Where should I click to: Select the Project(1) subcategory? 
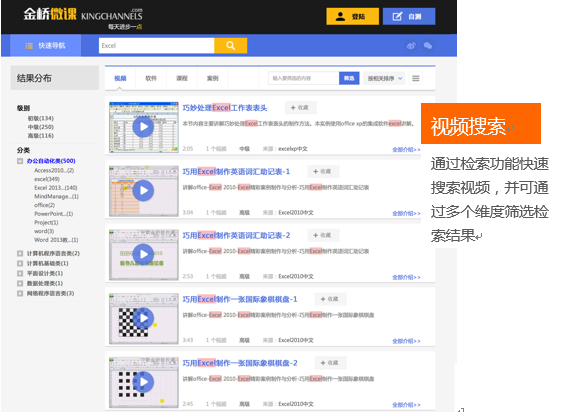point(46,222)
